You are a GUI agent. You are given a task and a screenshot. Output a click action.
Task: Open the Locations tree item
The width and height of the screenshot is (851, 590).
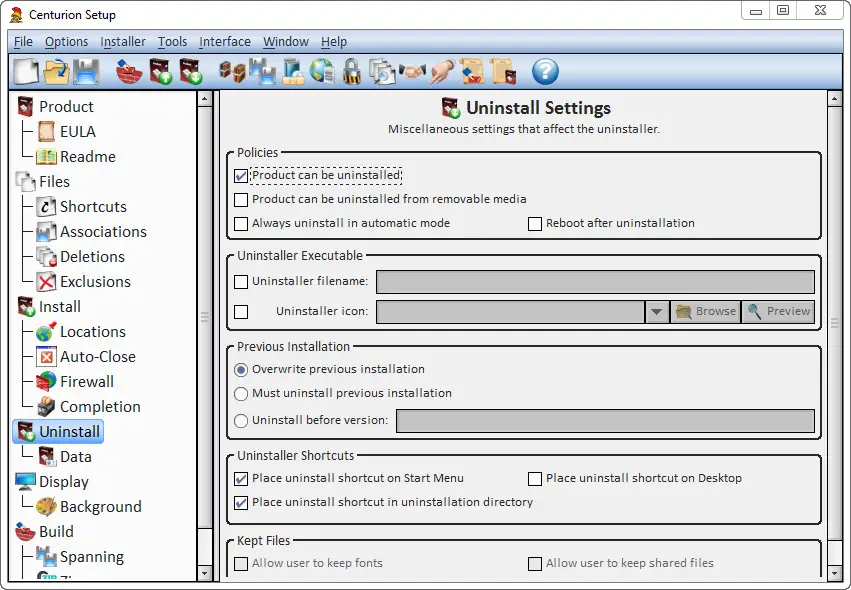[x=93, y=332]
